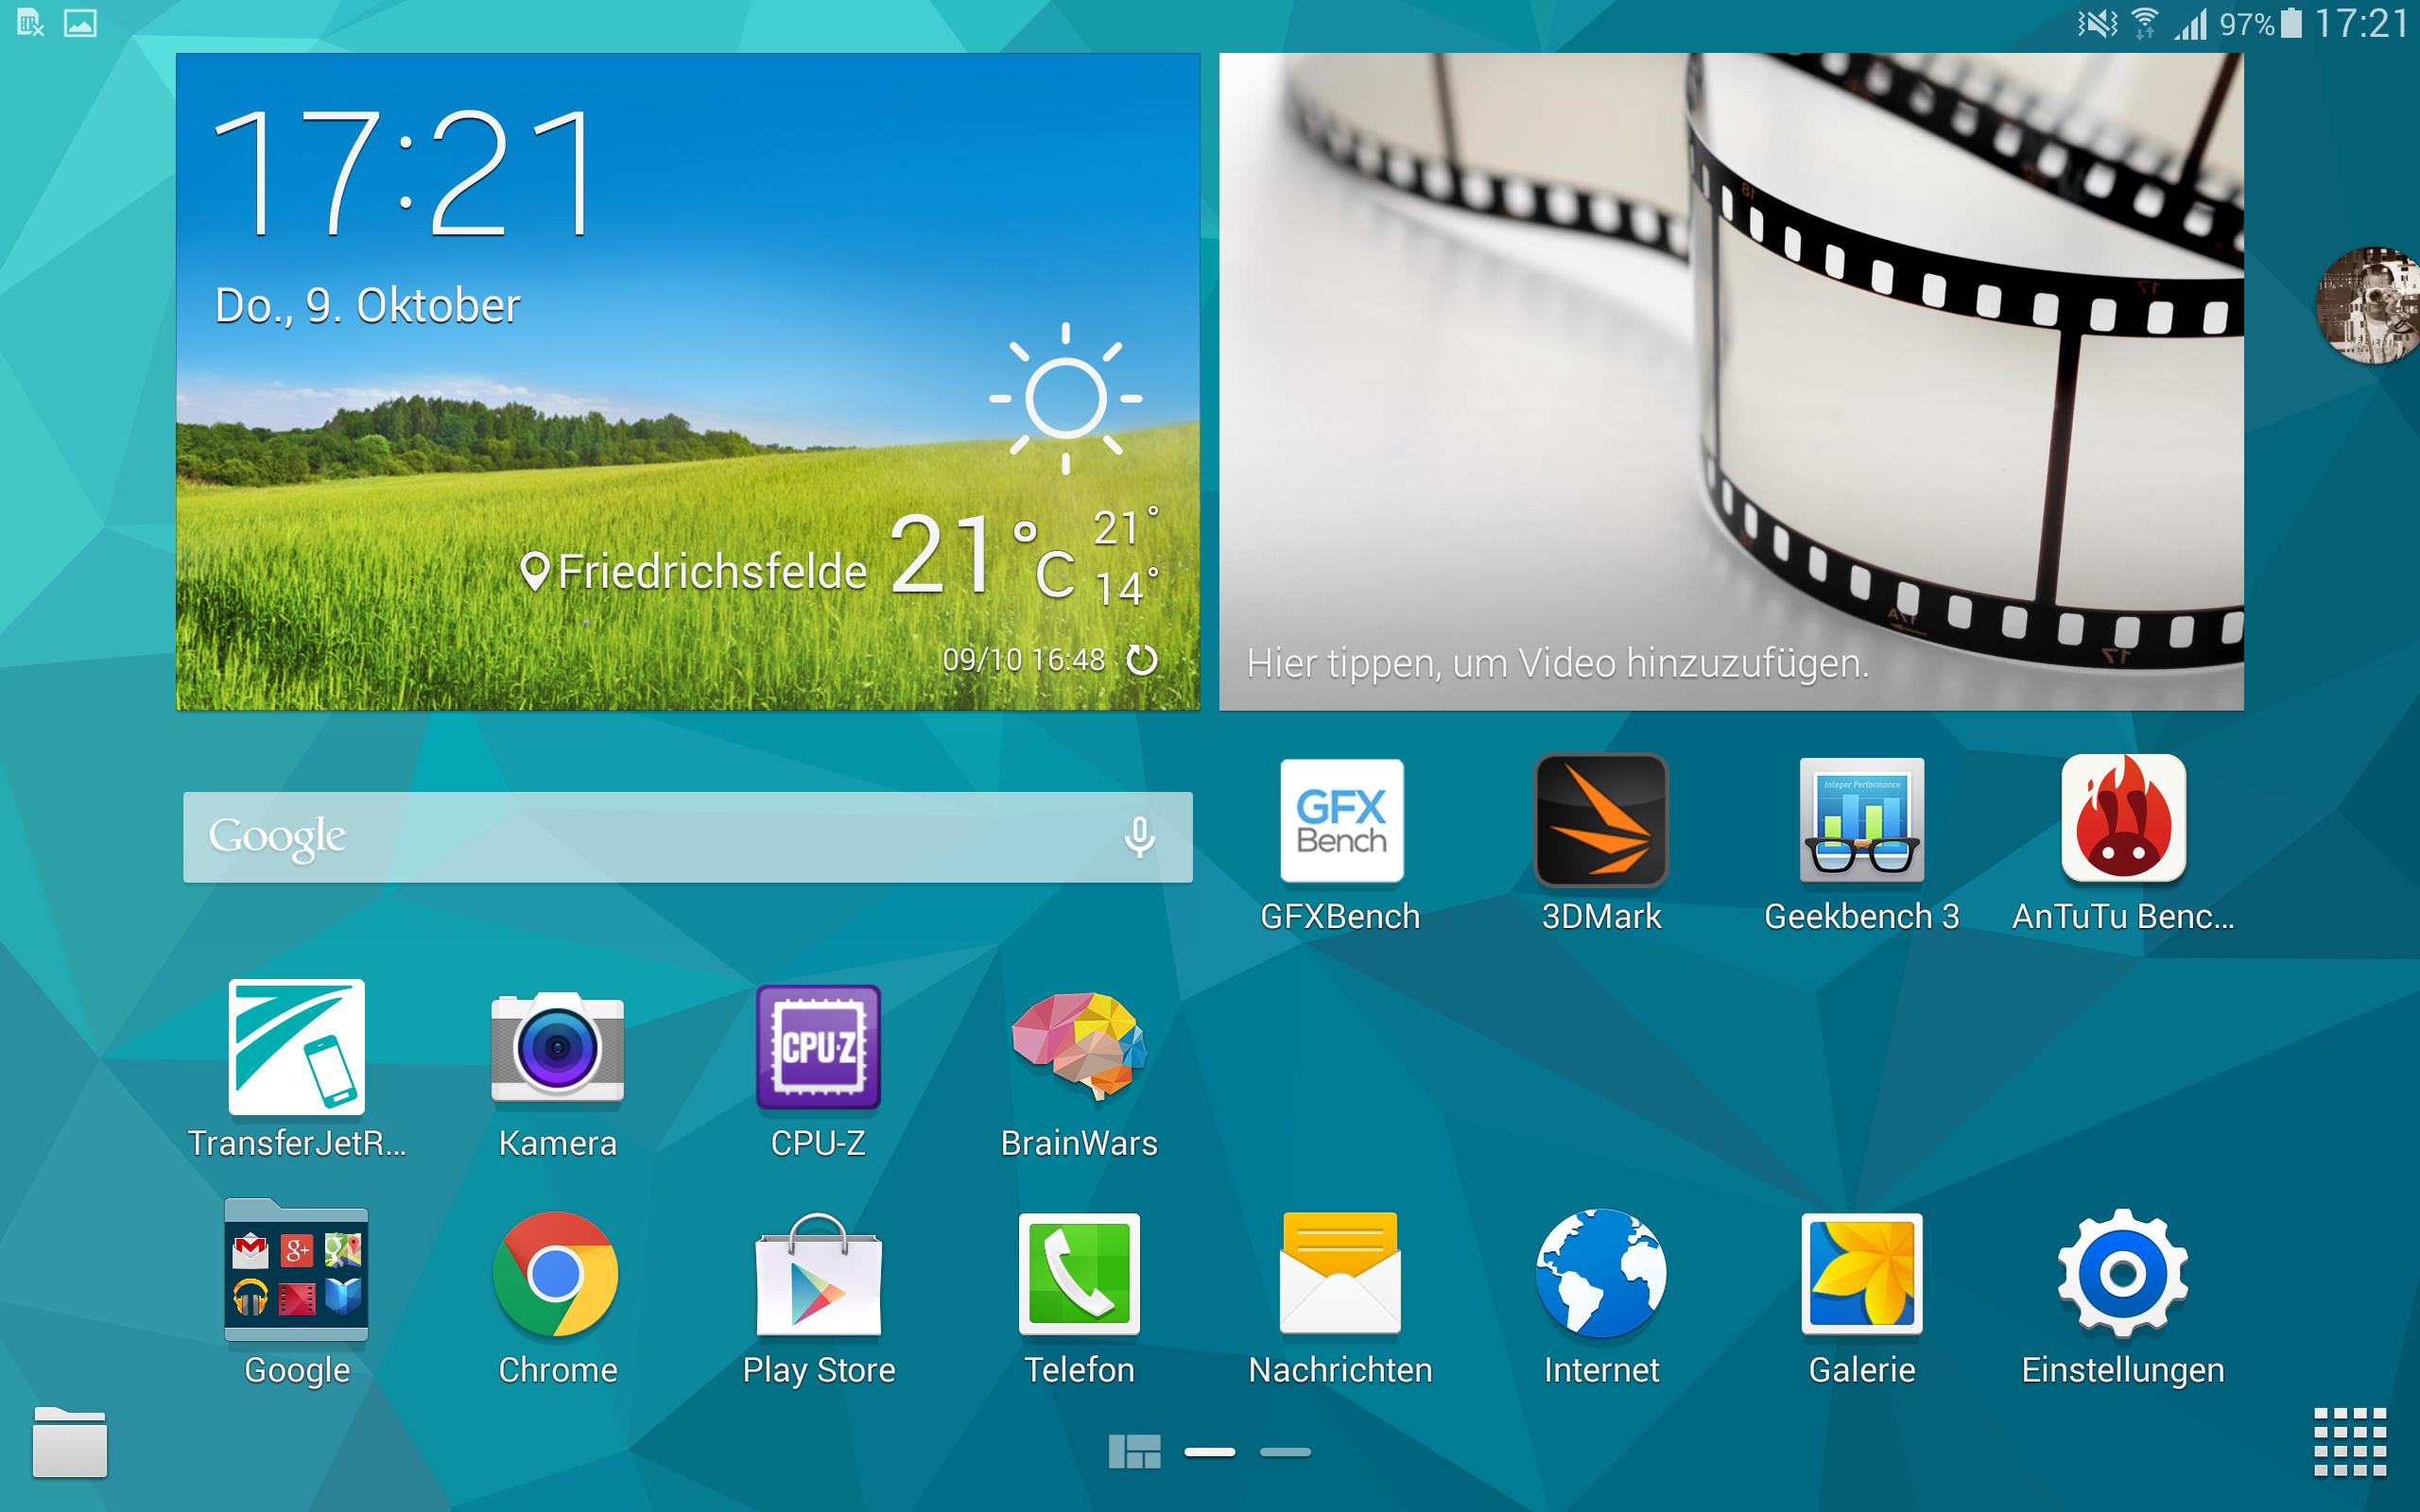Tap the screenshot notification icon in status bar

[80, 23]
